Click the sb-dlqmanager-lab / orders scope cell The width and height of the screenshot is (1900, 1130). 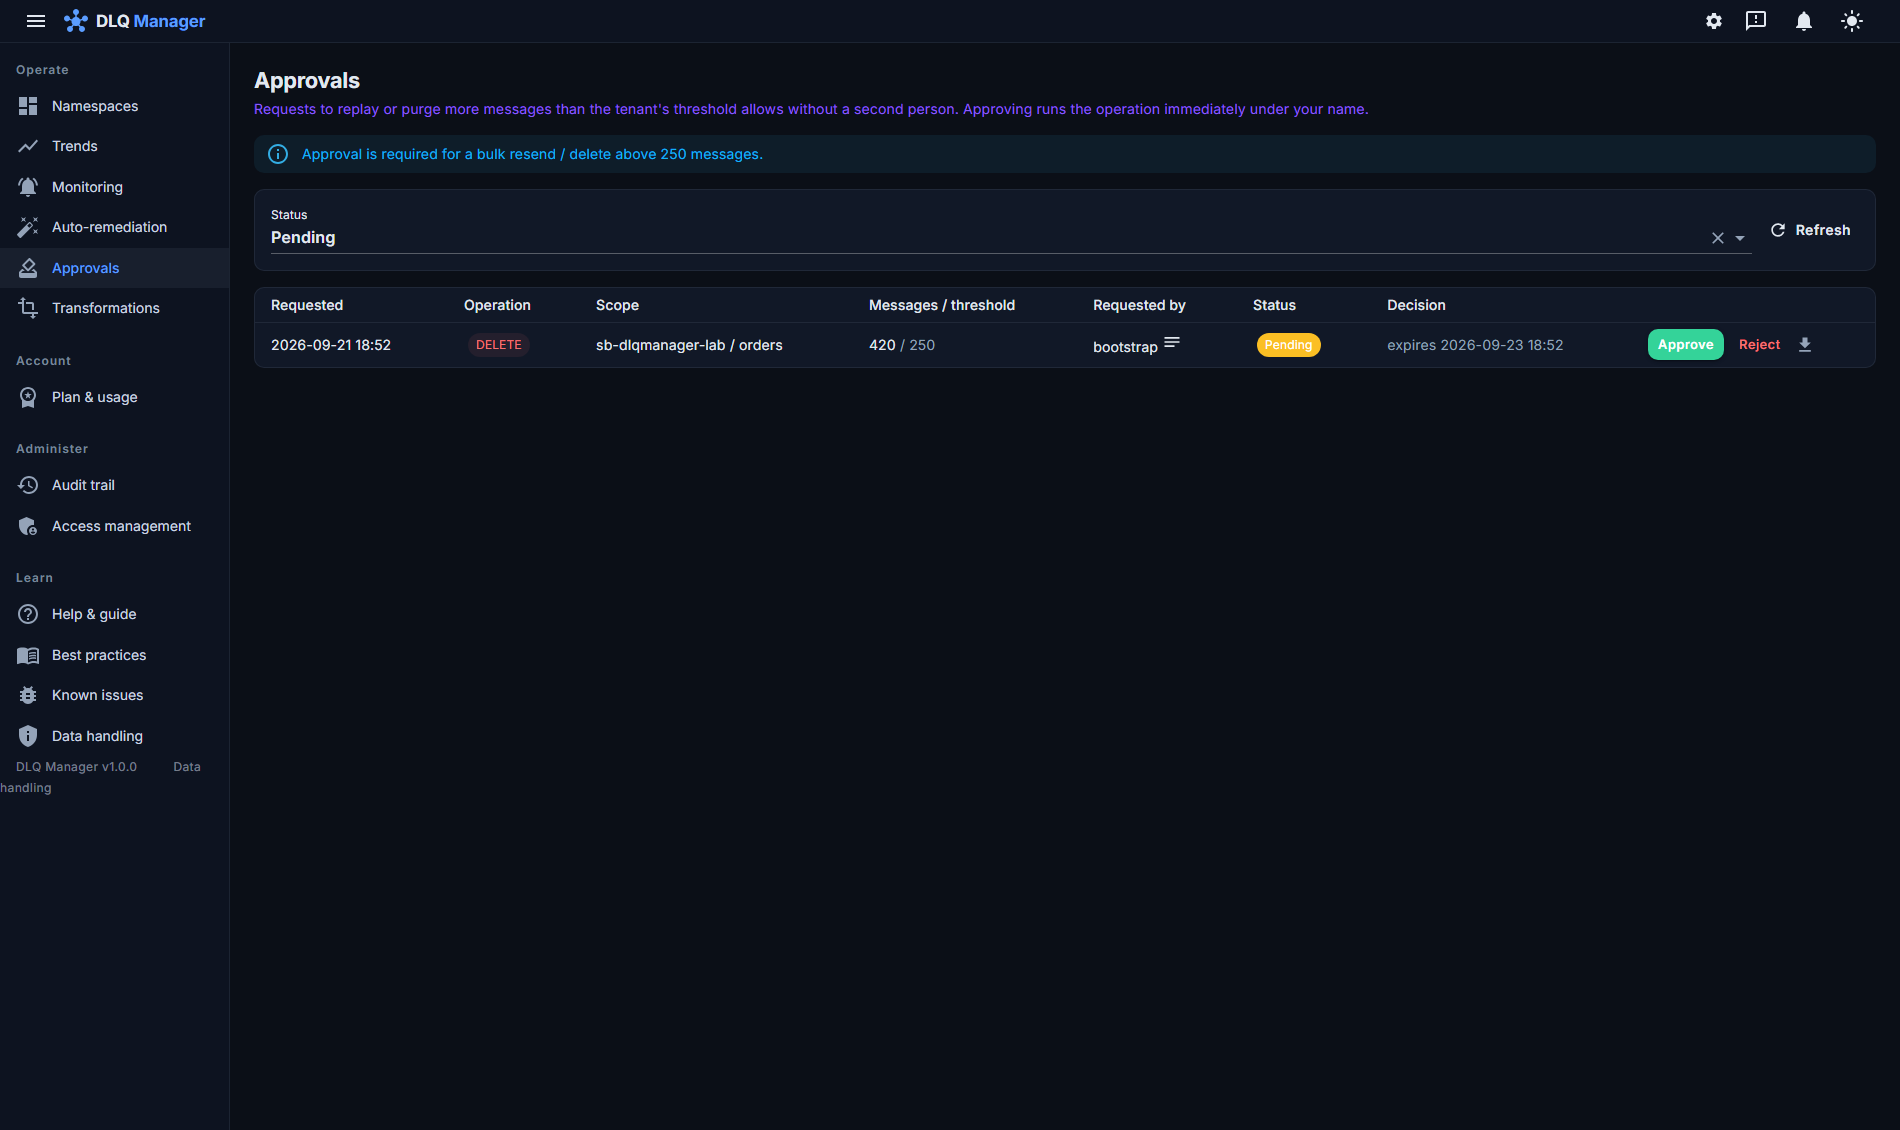689,345
